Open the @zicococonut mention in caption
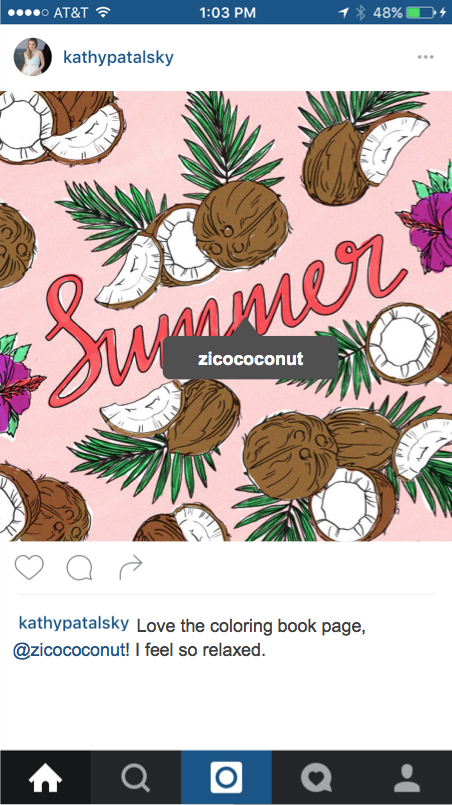Screen dimensions: 452x805 tap(71, 650)
